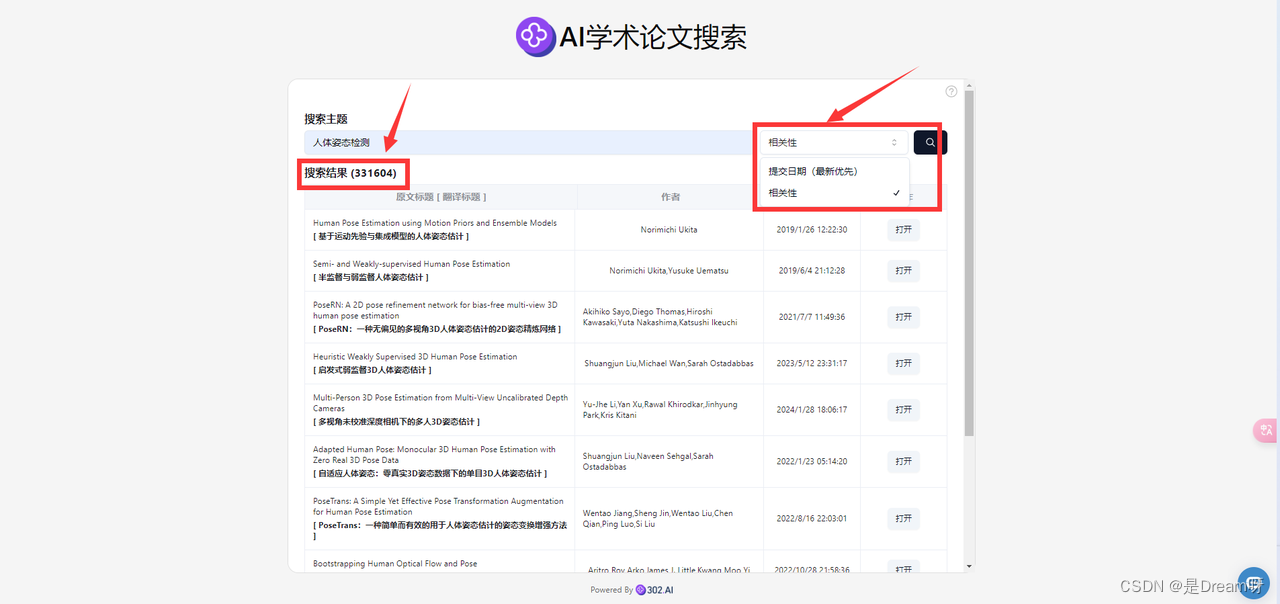Click the AI学术论文搜索 purple logo icon
Image resolution: width=1280 pixels, height=604 pixels.
[536, 37]
